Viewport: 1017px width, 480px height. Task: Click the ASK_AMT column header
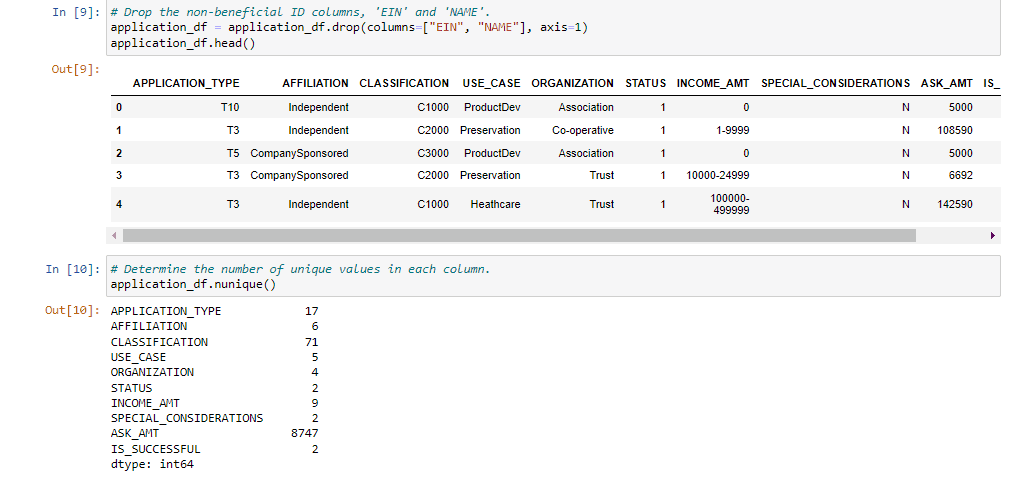(946, 83)
